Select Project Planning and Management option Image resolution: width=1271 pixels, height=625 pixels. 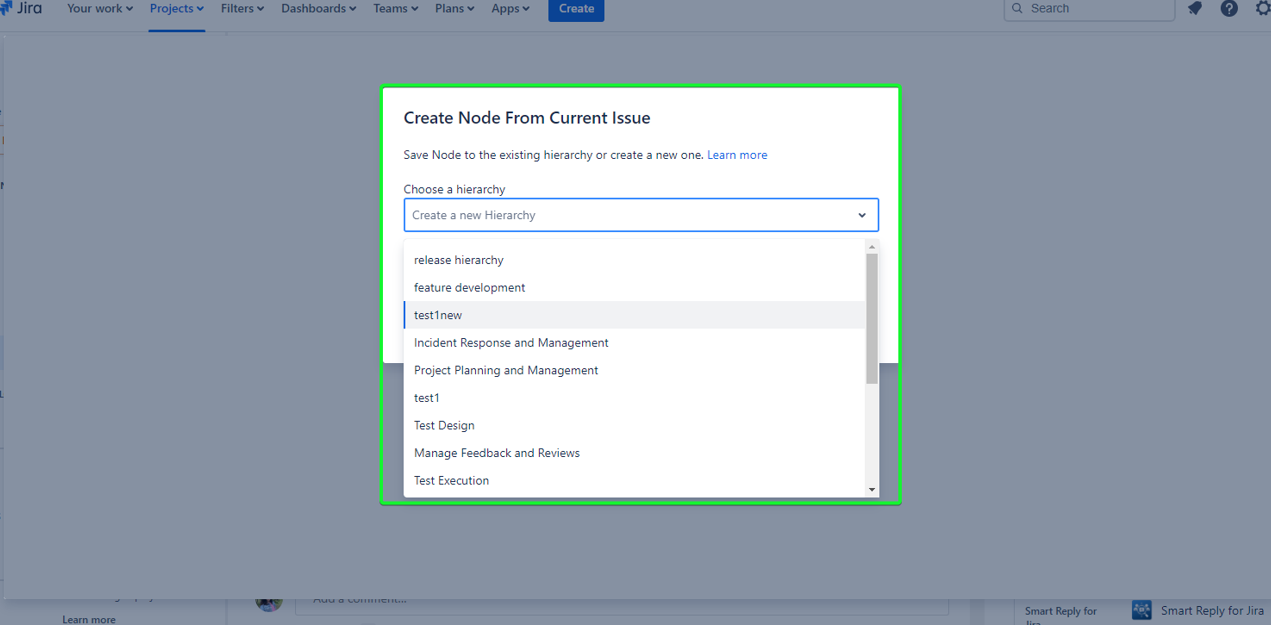[506, 370]
